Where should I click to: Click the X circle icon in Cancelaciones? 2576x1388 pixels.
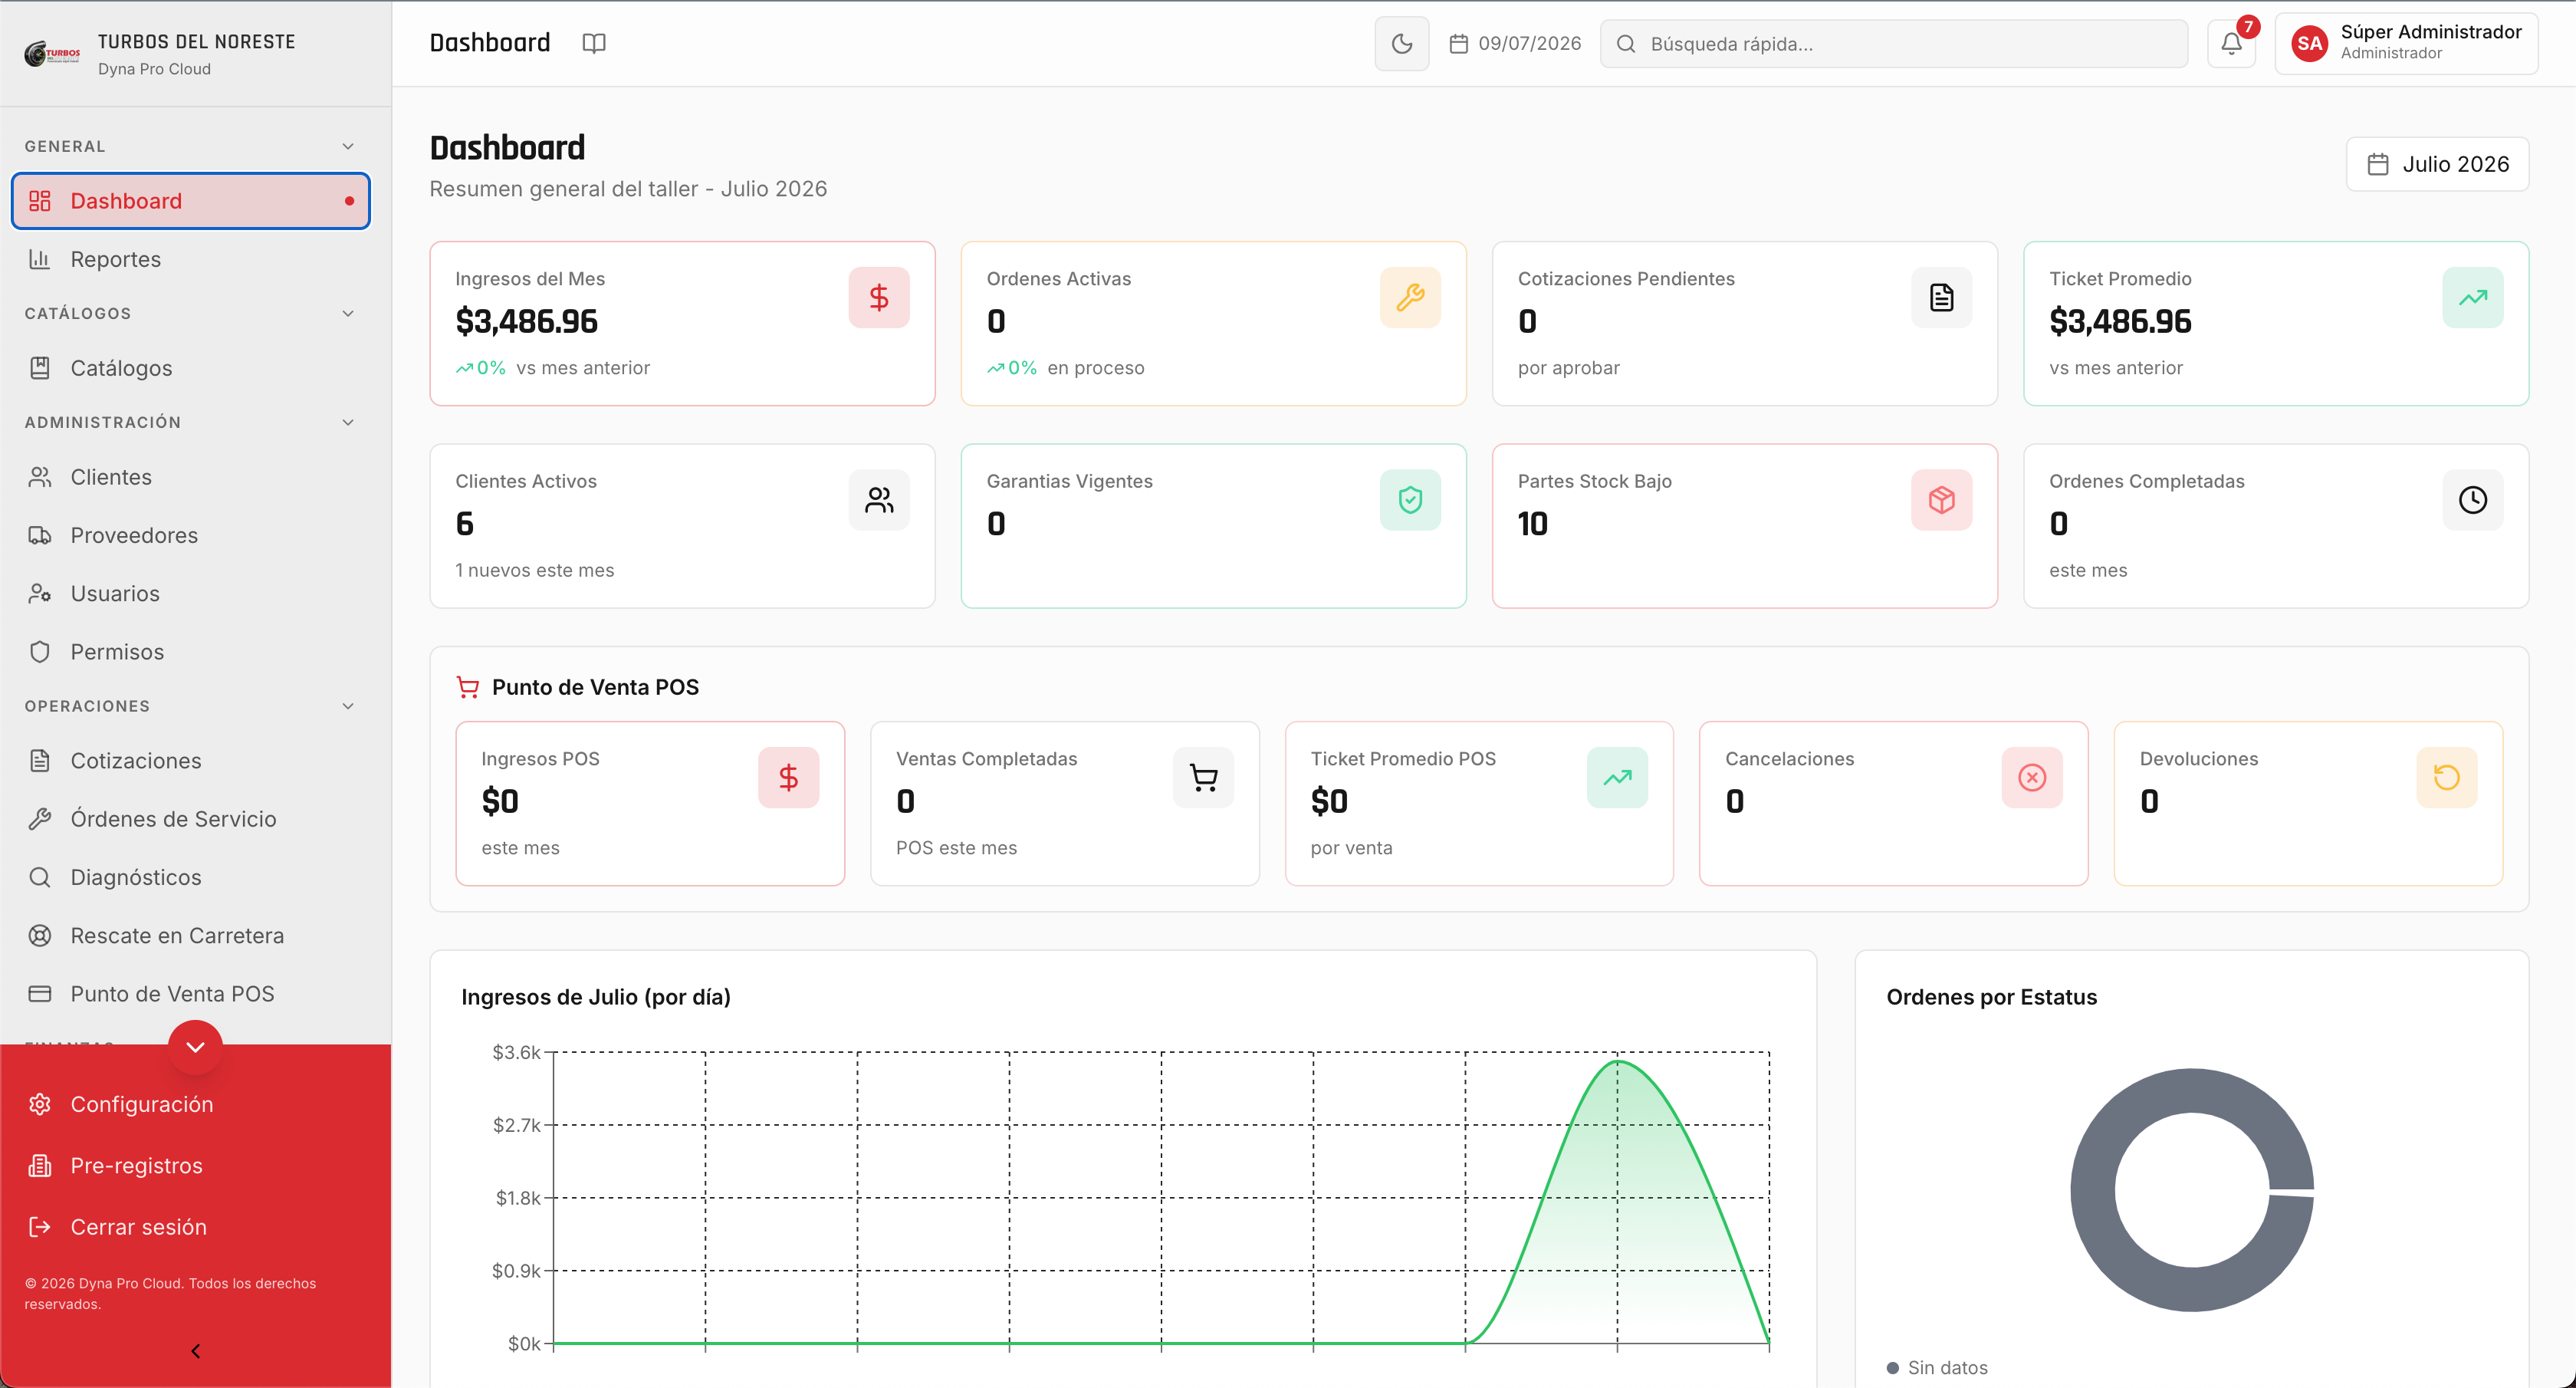(2032, 778)
